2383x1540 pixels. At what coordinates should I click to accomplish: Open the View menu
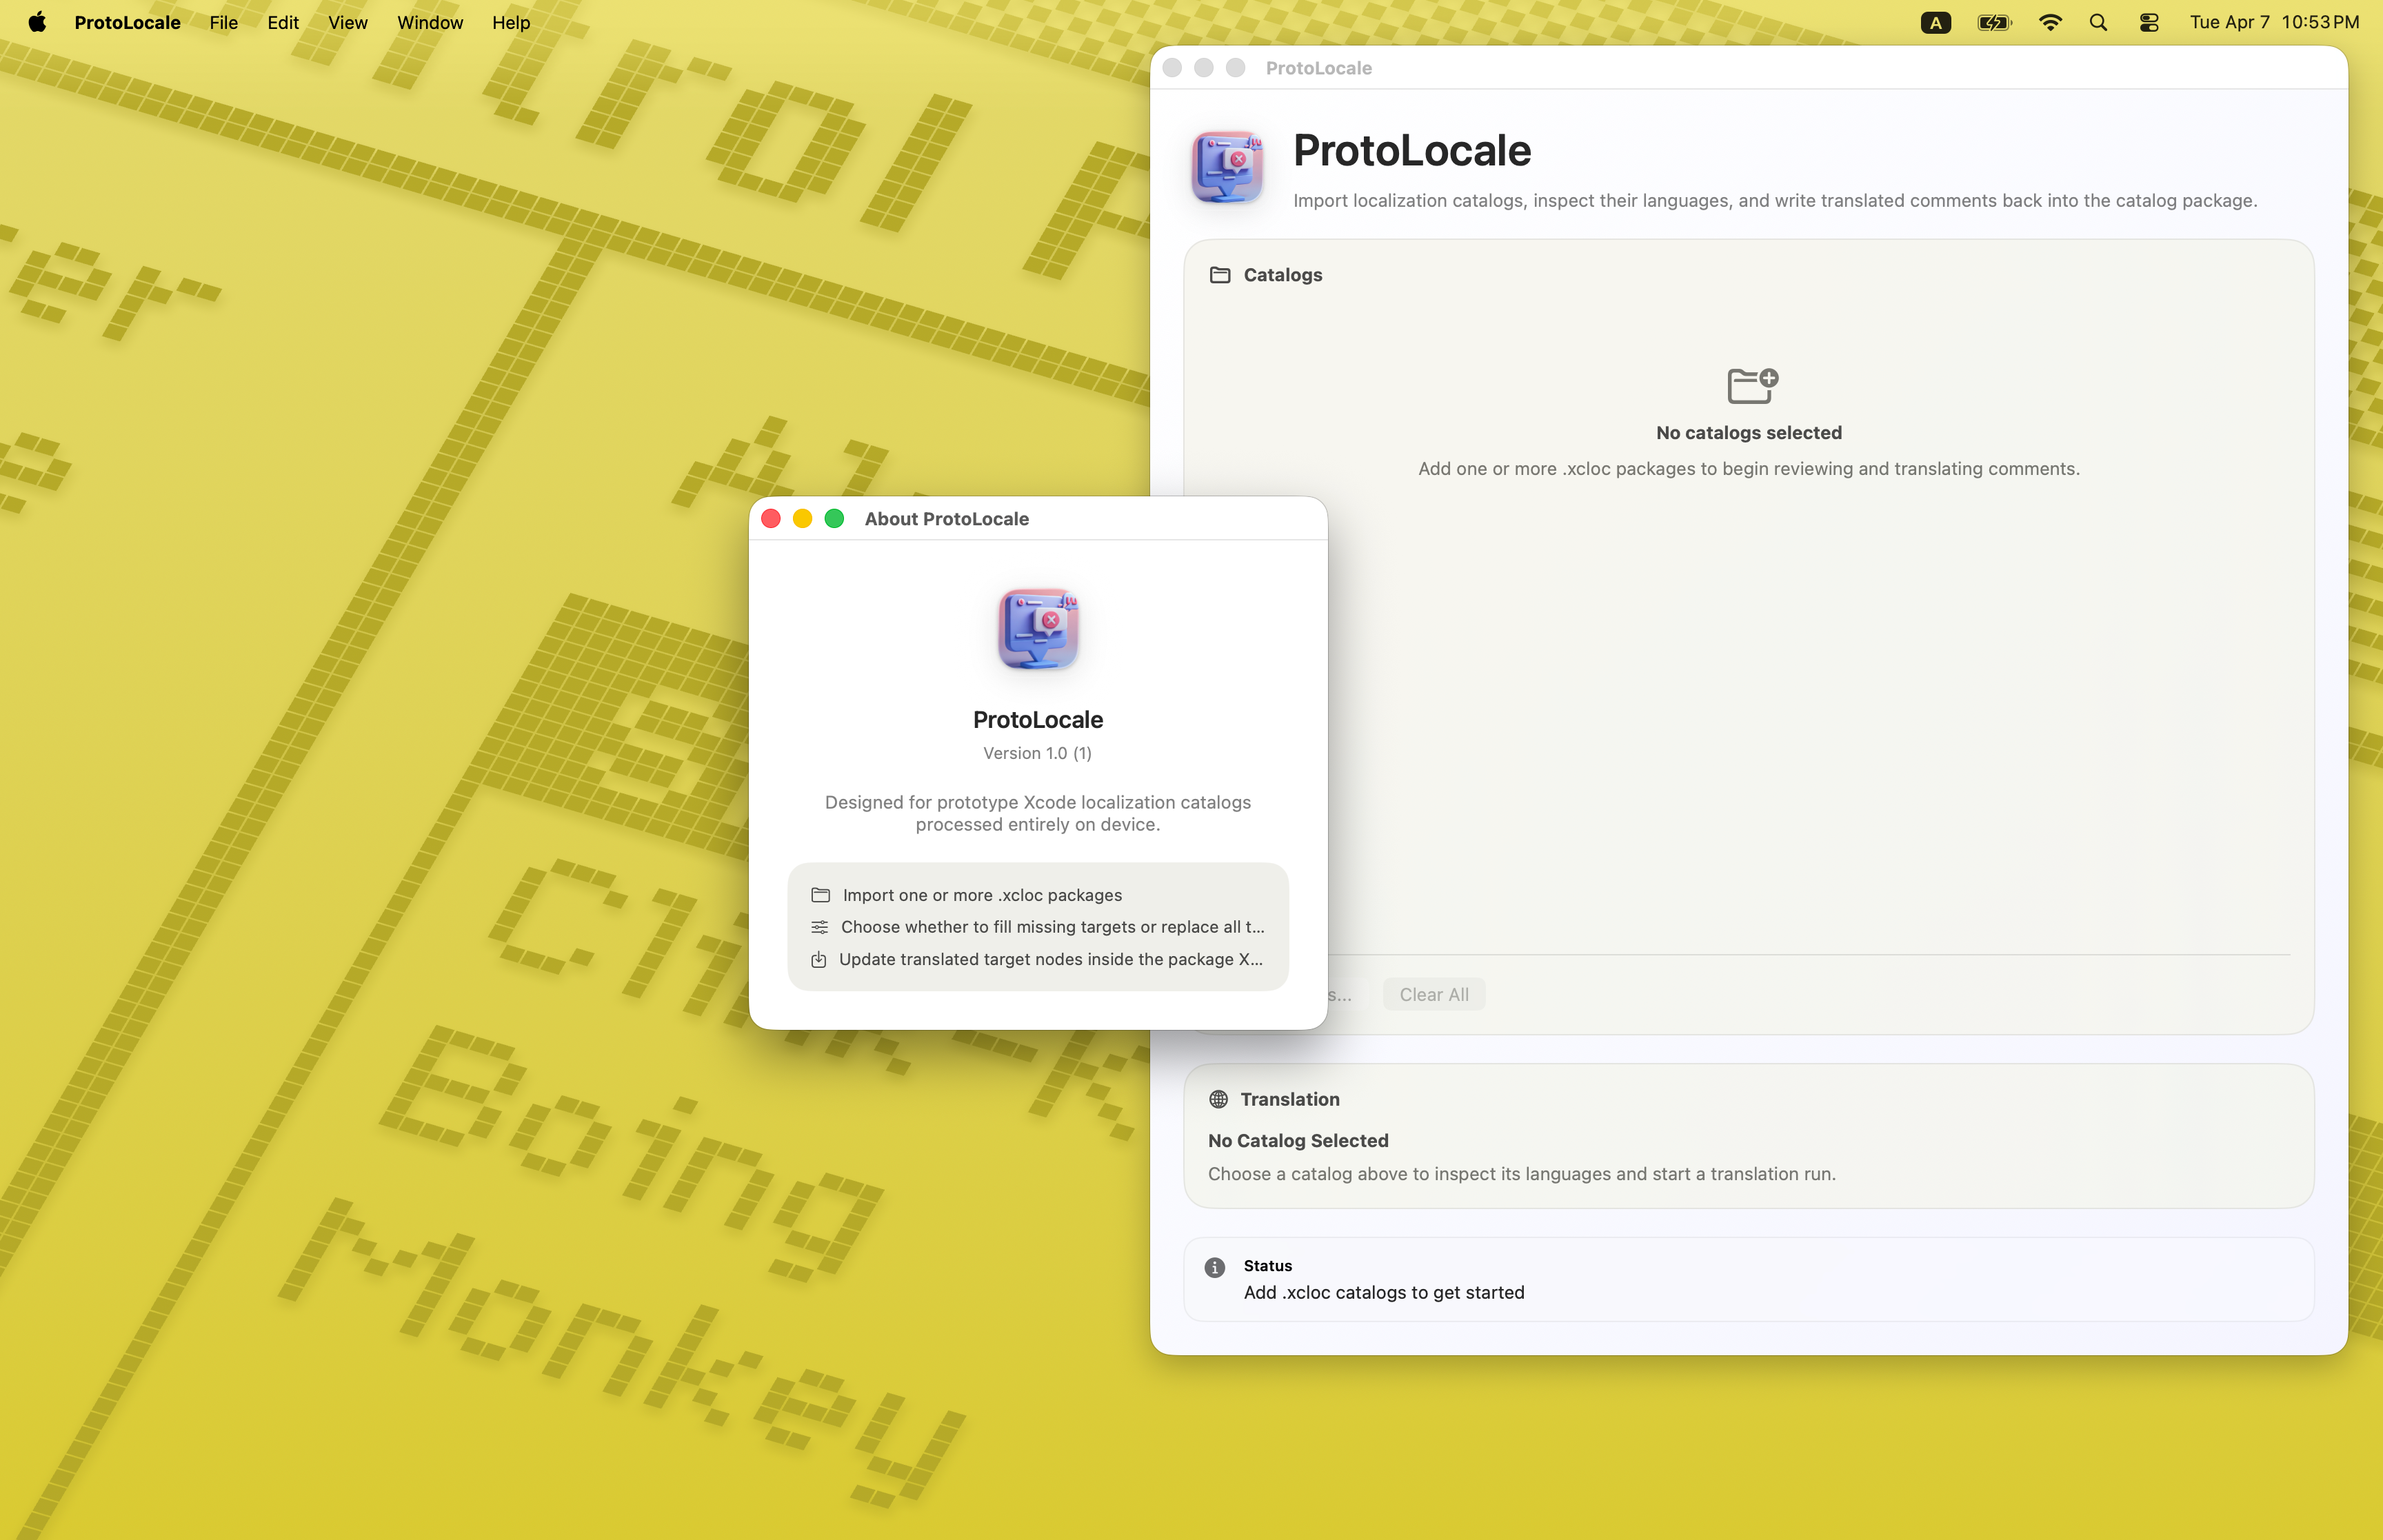[x=347, y=22]
